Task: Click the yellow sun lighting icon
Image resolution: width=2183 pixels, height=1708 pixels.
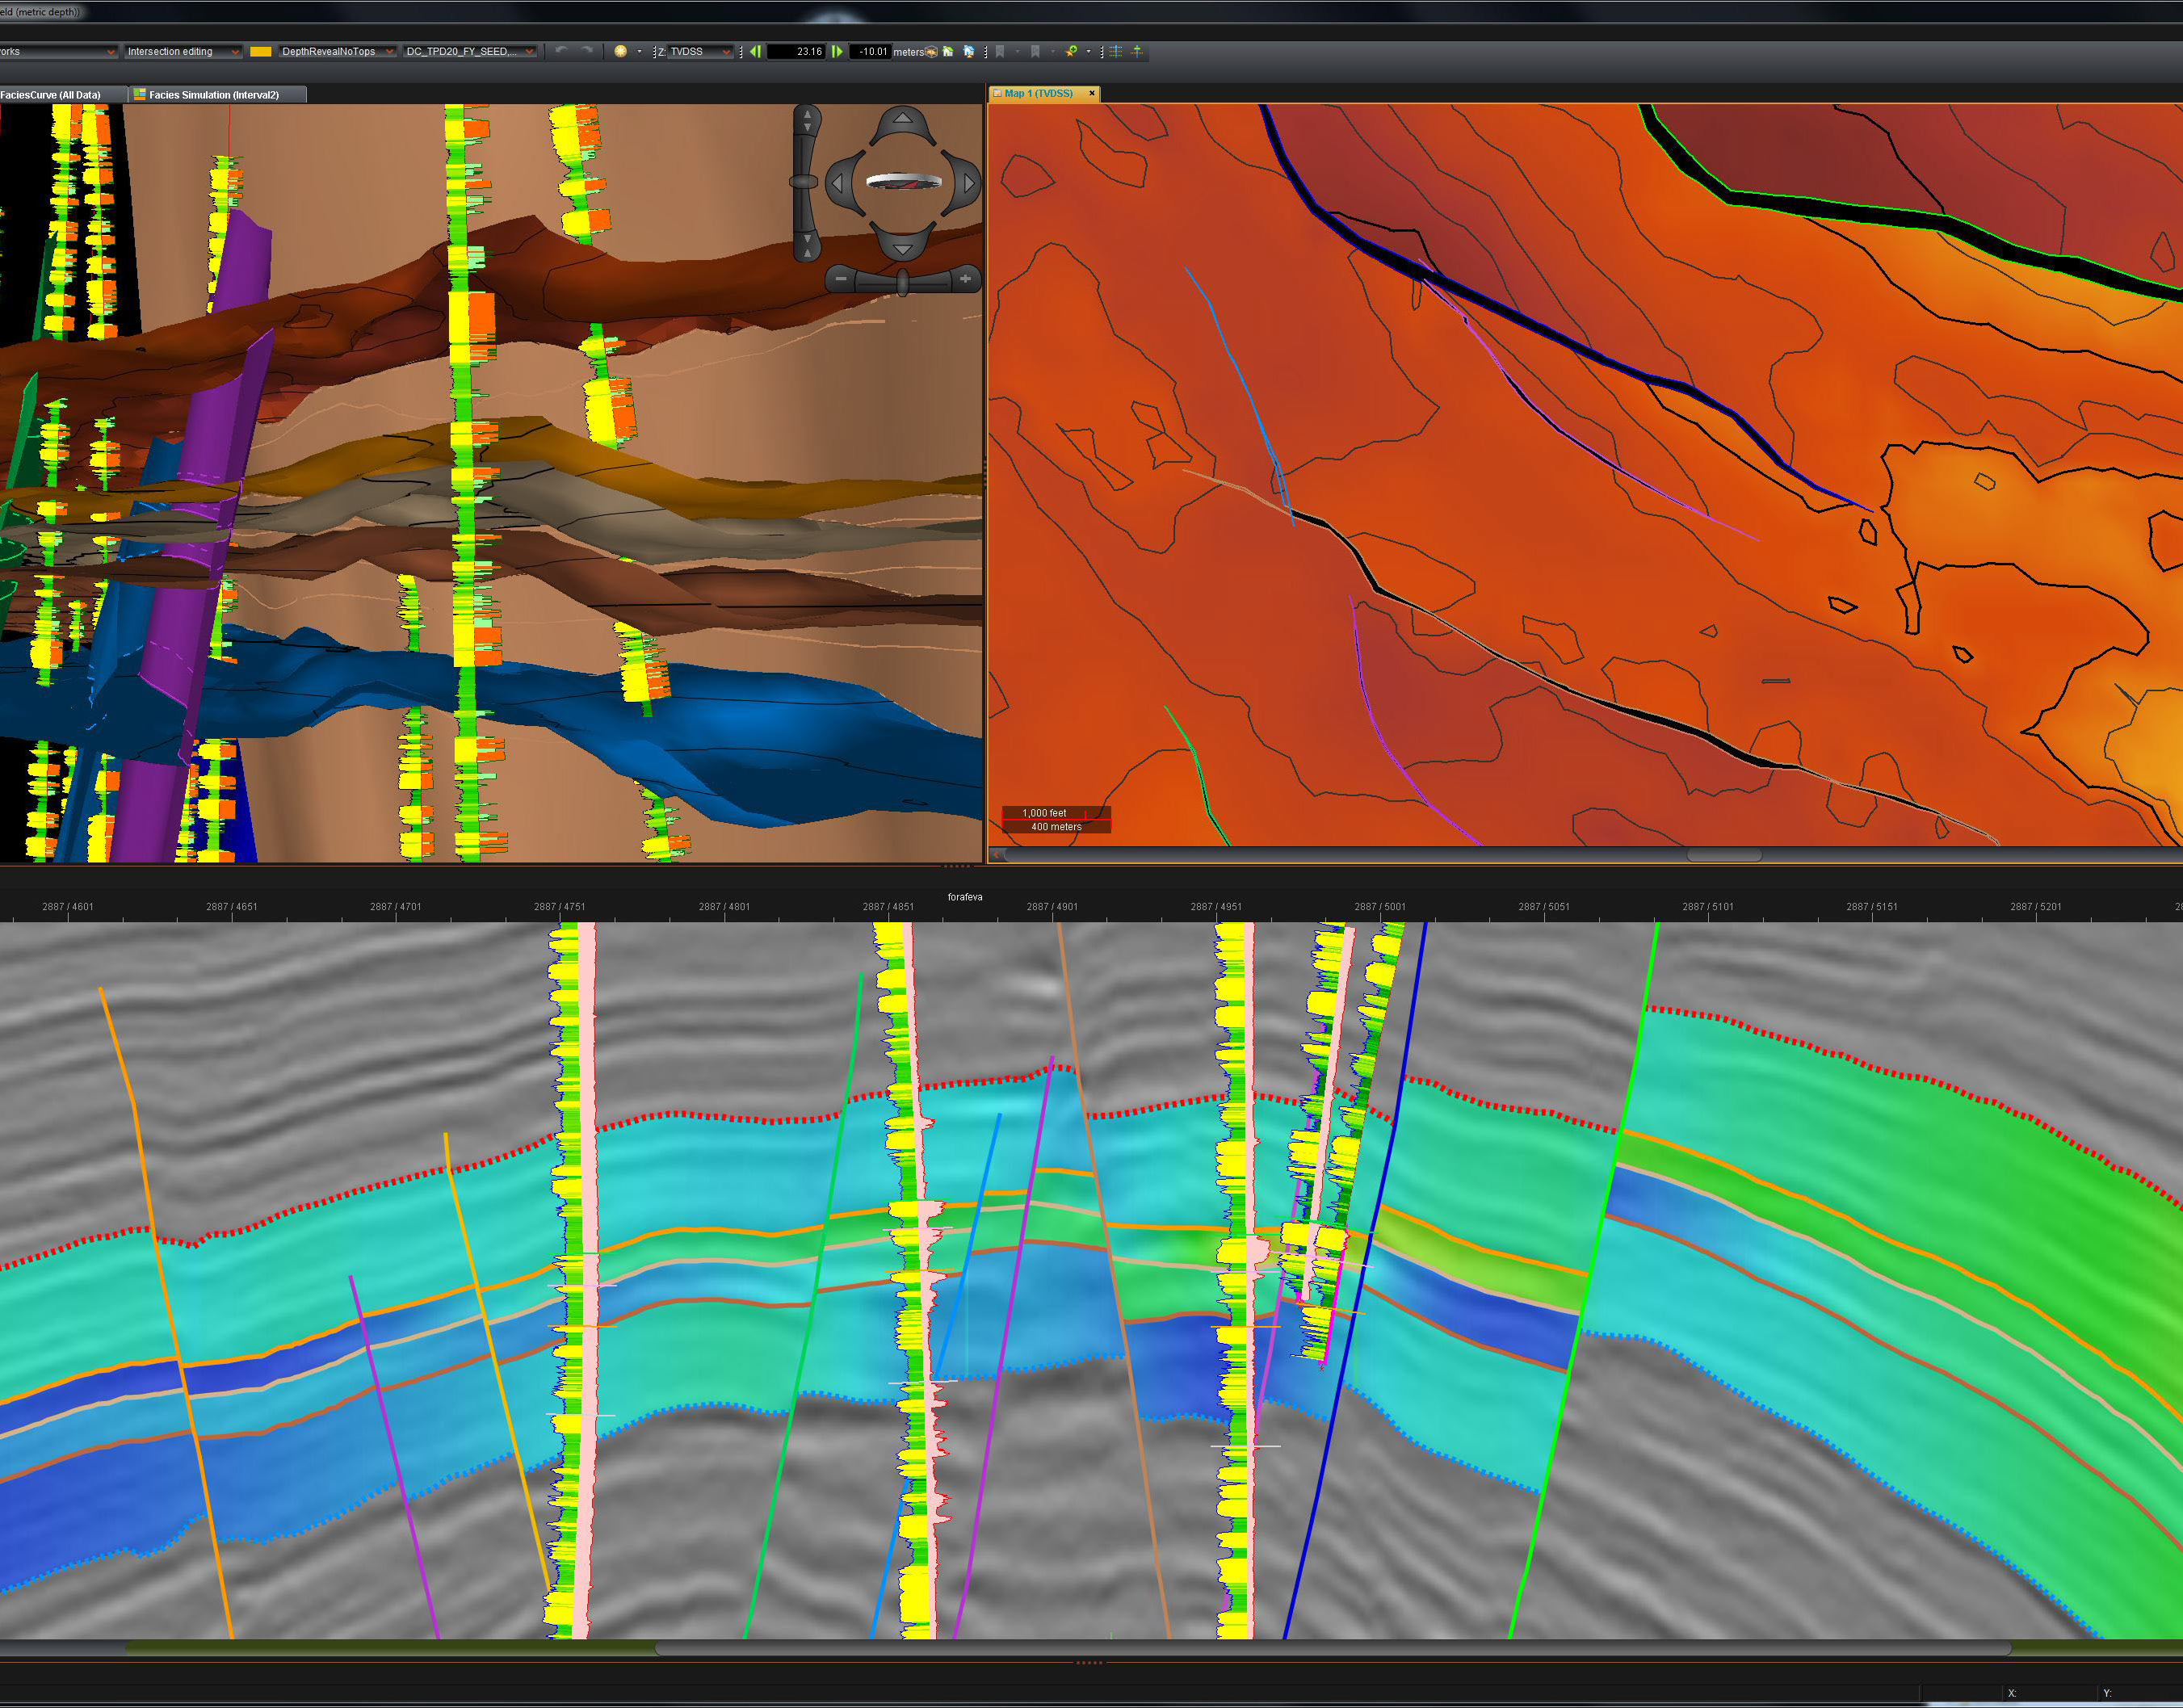Action: (620, 51)
